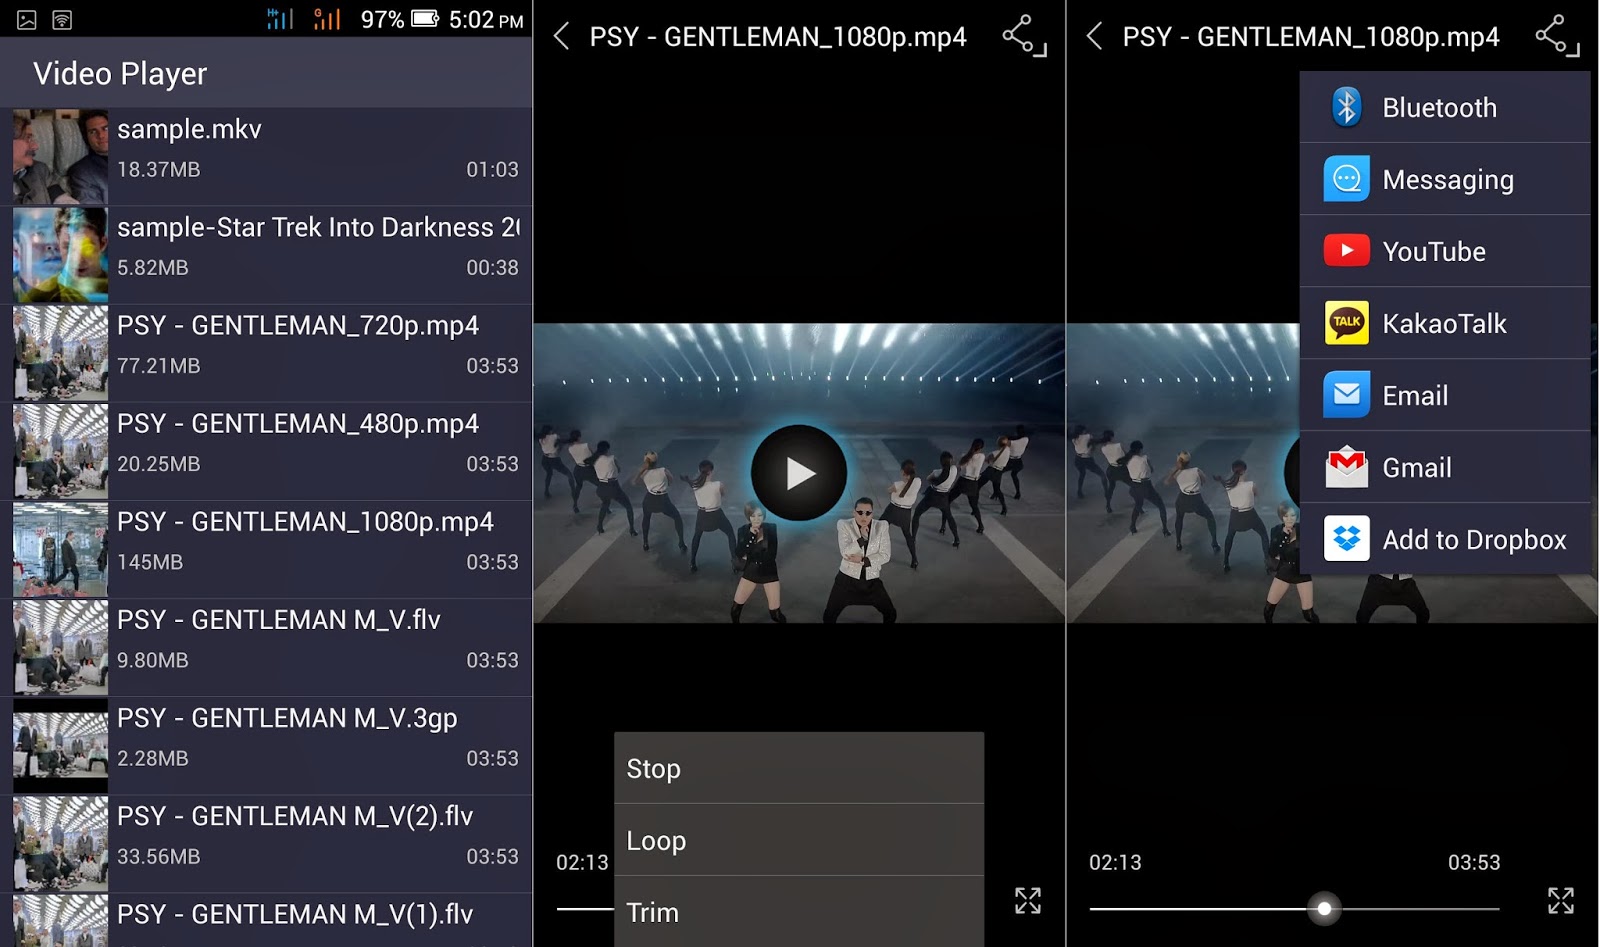The image size is (1600, 947).
Task: Select Loop in the popup menu
Action: (x=799, y=840)
